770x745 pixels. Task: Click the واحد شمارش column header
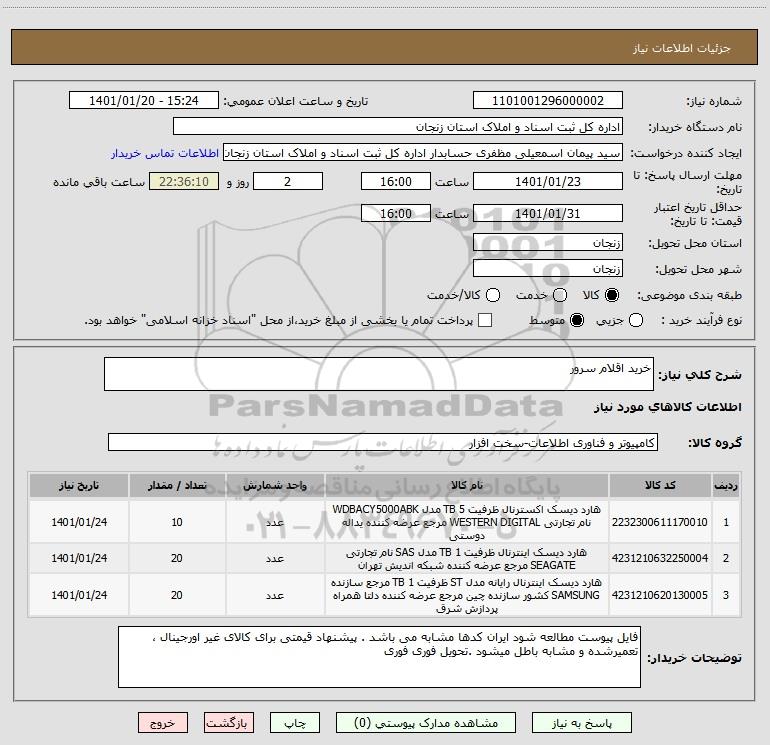275,486
